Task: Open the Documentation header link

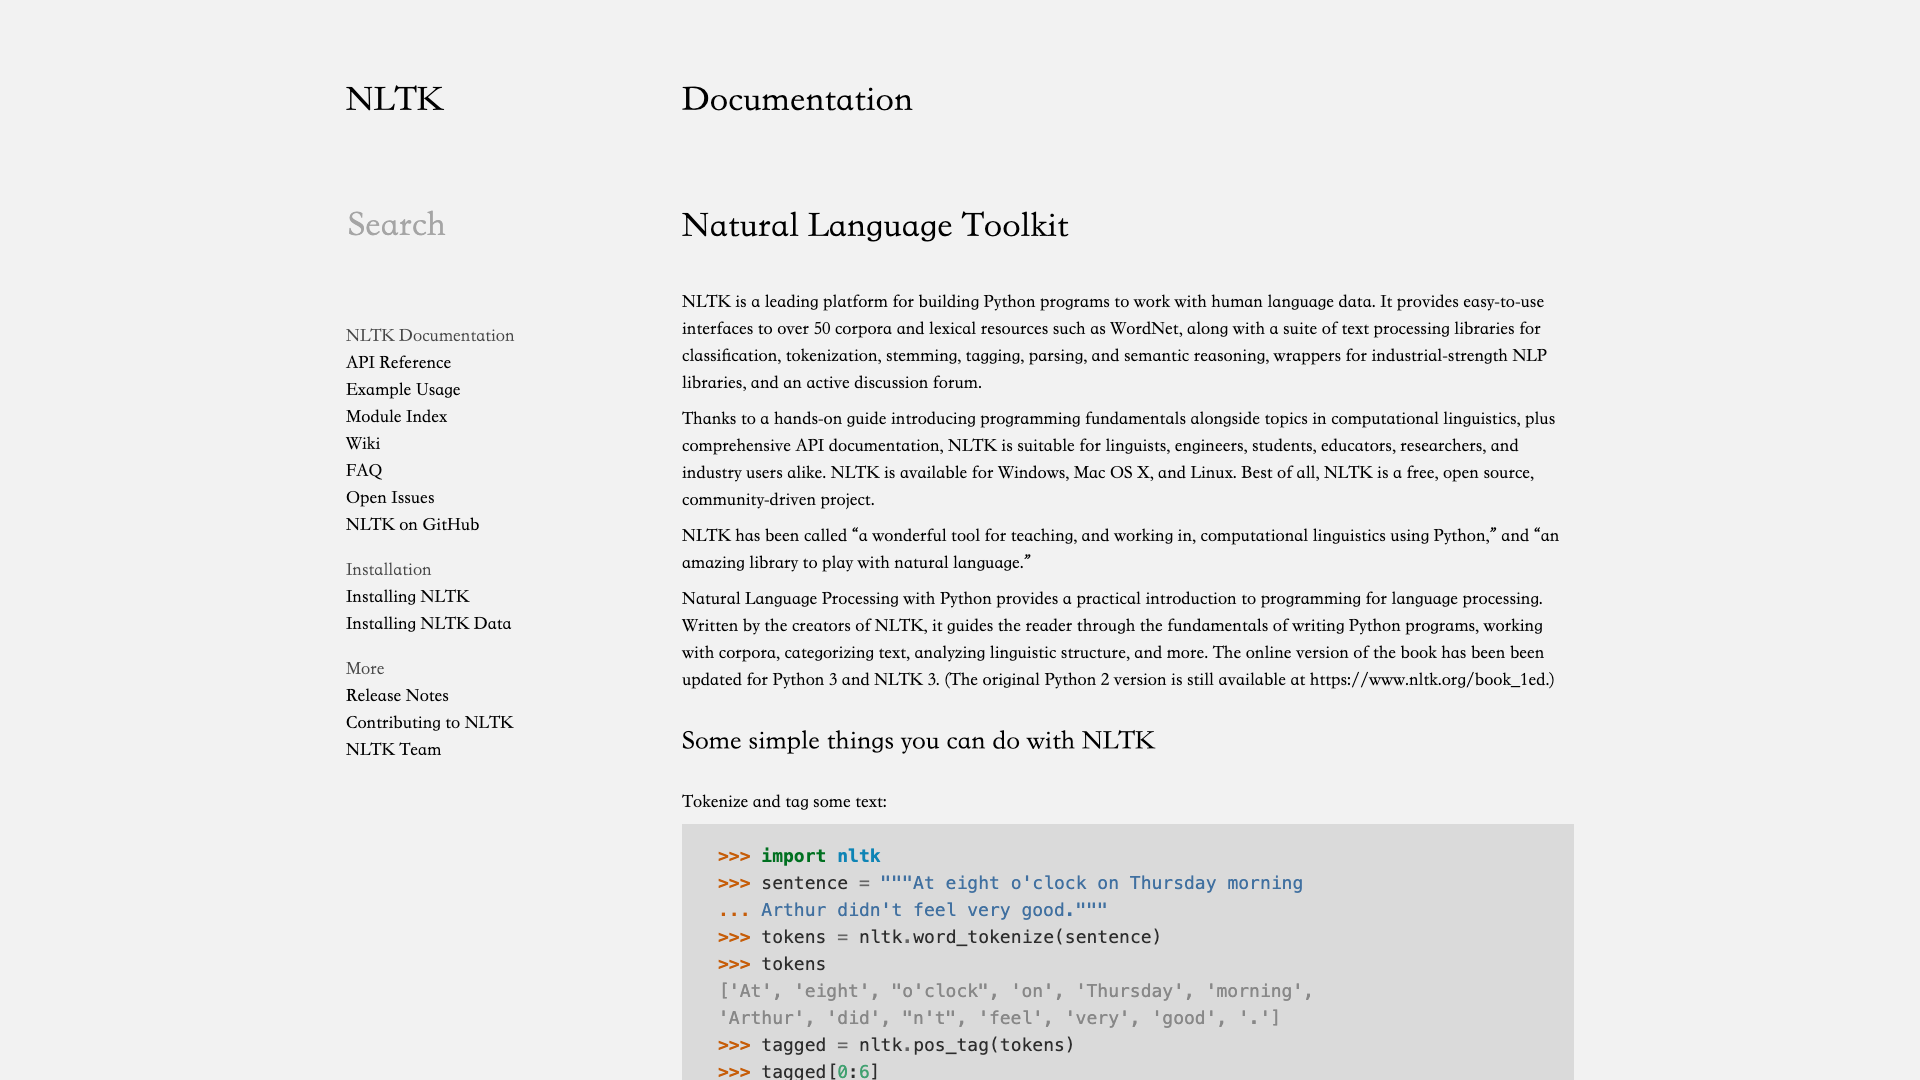Action: point(797,99)
